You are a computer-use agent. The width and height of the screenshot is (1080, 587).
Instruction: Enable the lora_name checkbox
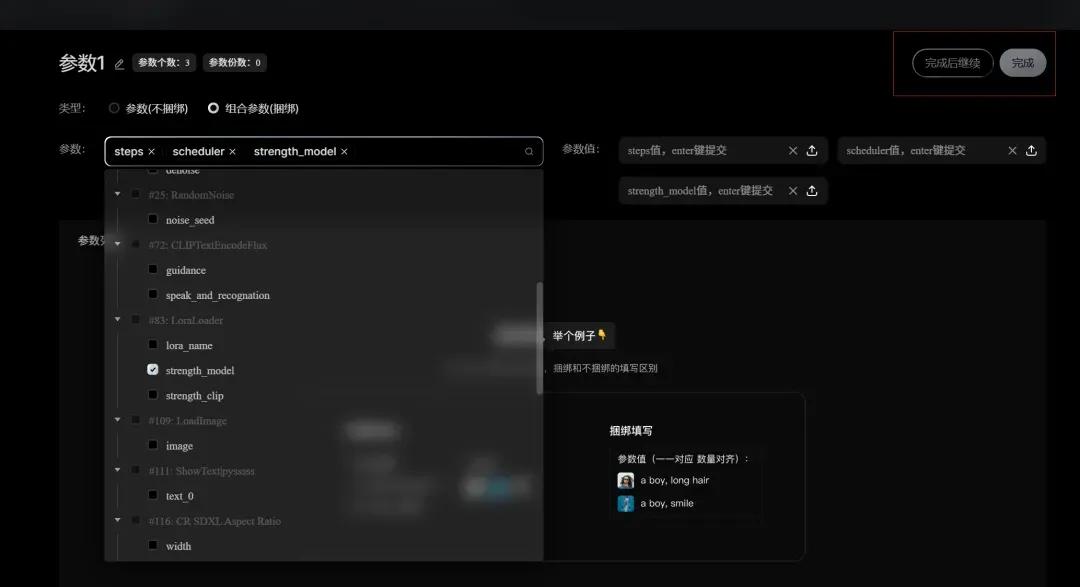point(153,345)
